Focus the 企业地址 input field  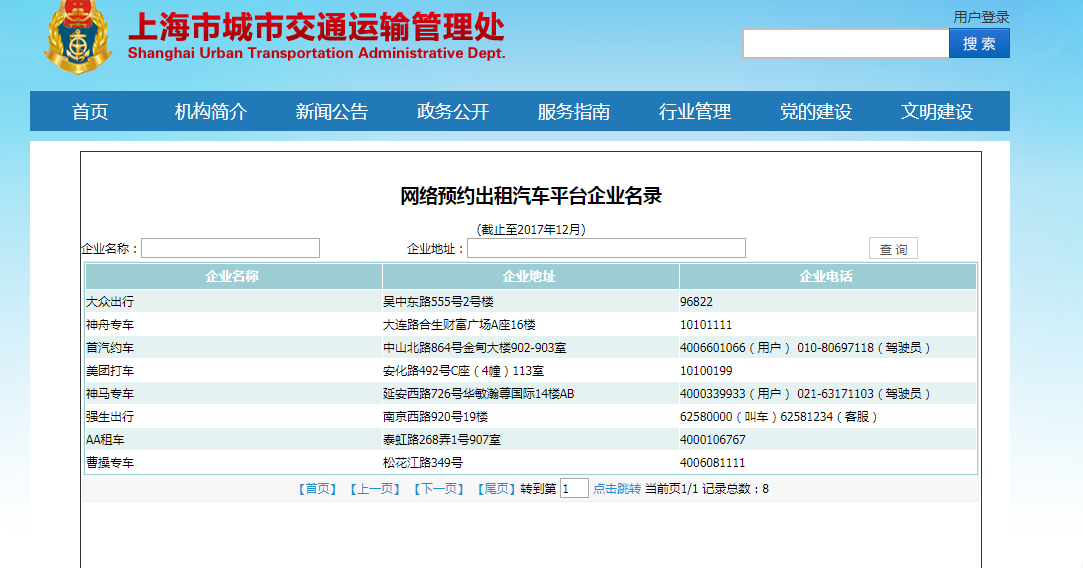coord(606,248)
